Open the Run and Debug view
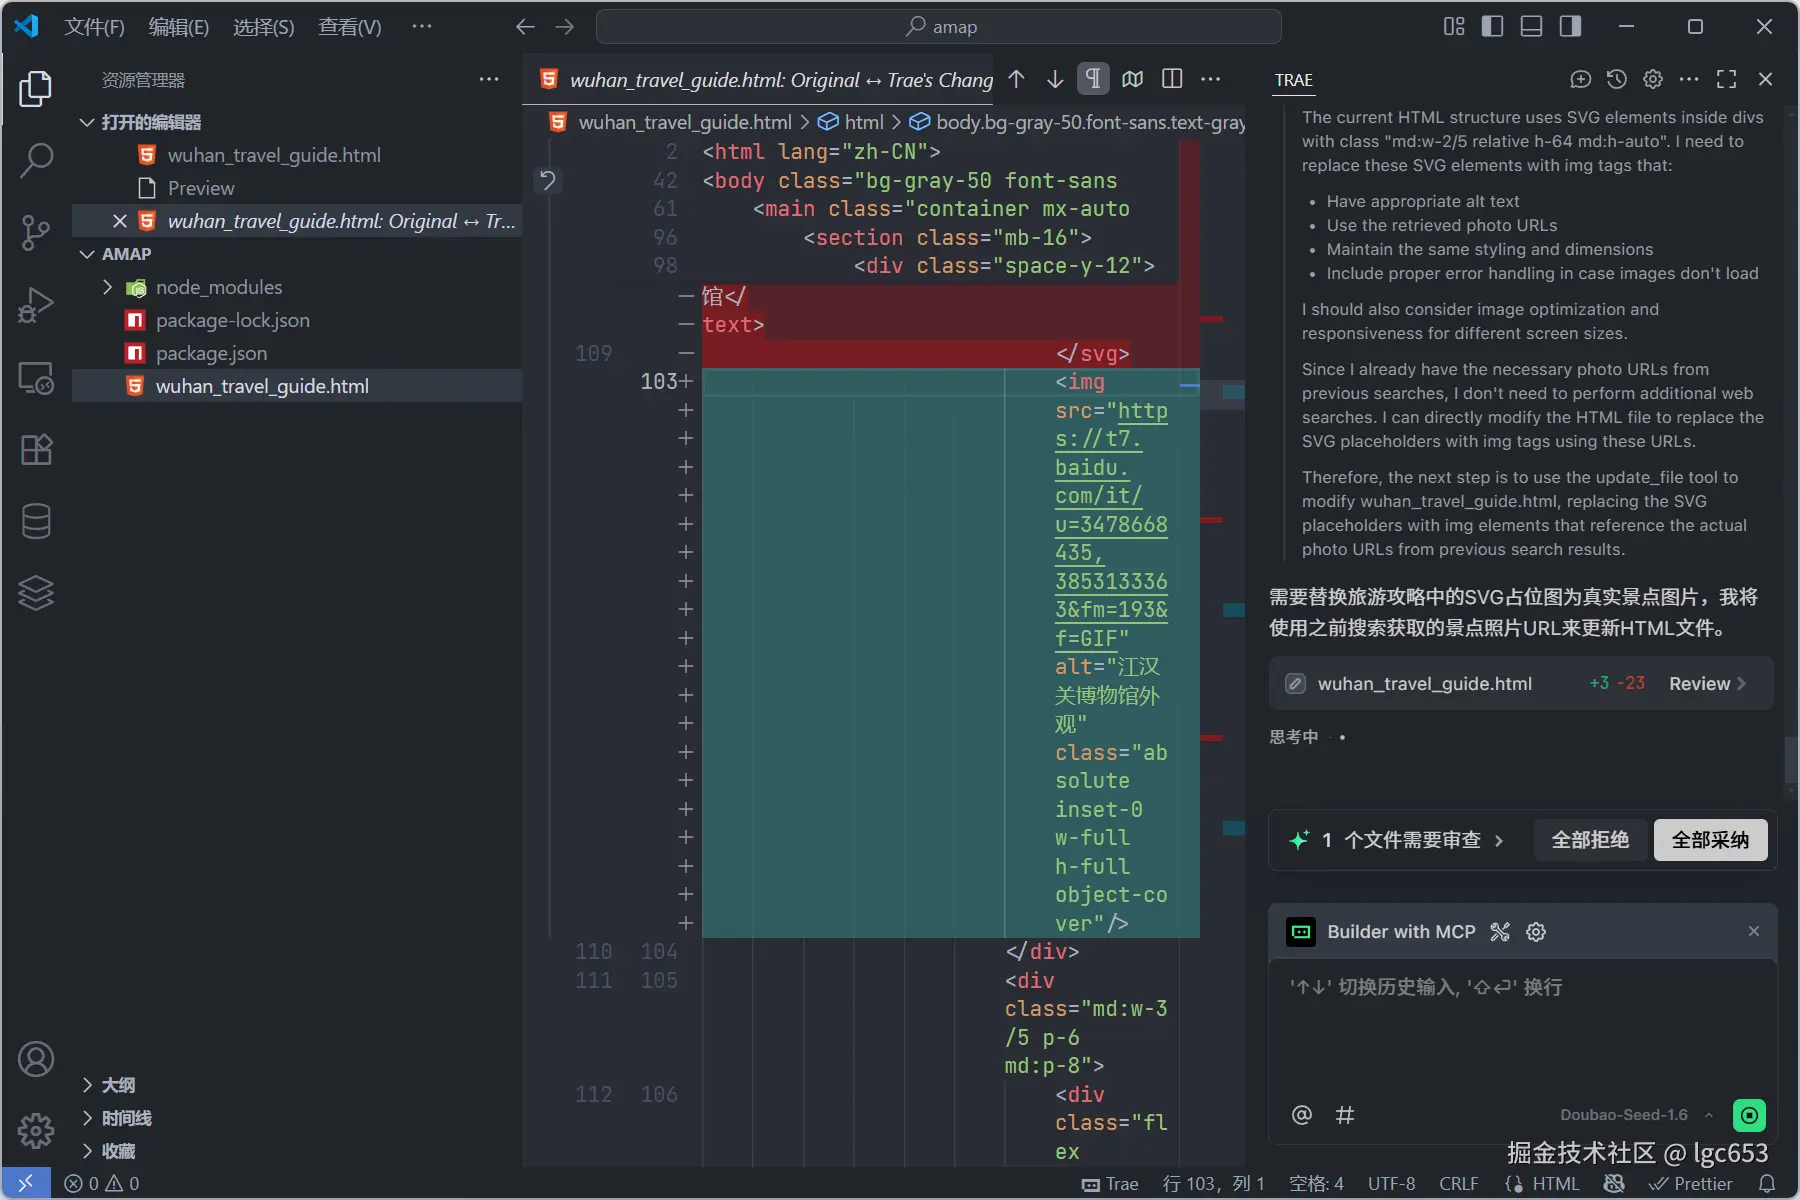1800x1200 pixels. coord(36,305)
